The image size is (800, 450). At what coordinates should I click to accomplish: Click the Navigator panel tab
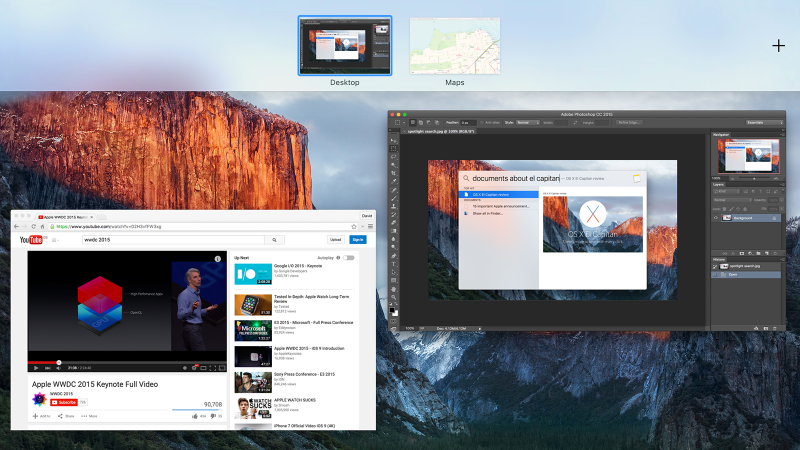[x=721, y=135]
